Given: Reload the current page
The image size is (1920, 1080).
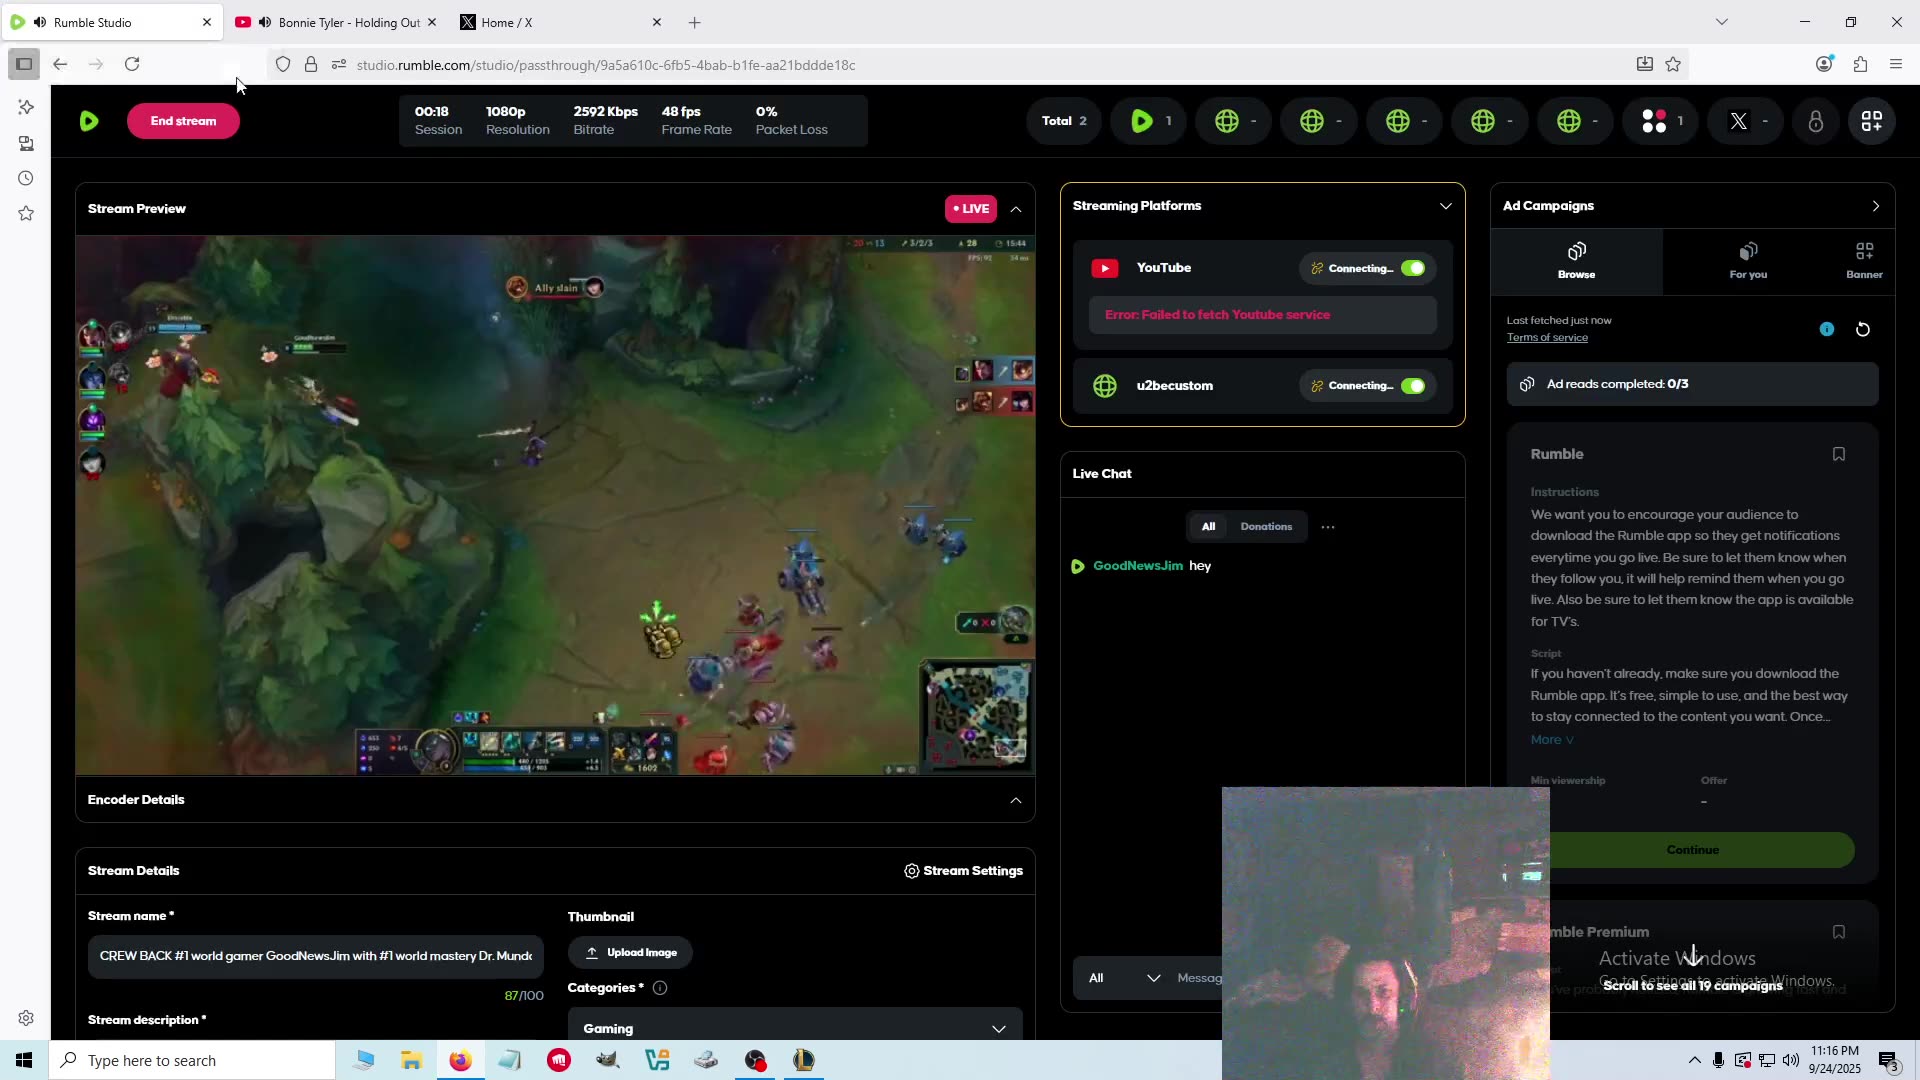Looking at the screenshot, I should [132, 64].
